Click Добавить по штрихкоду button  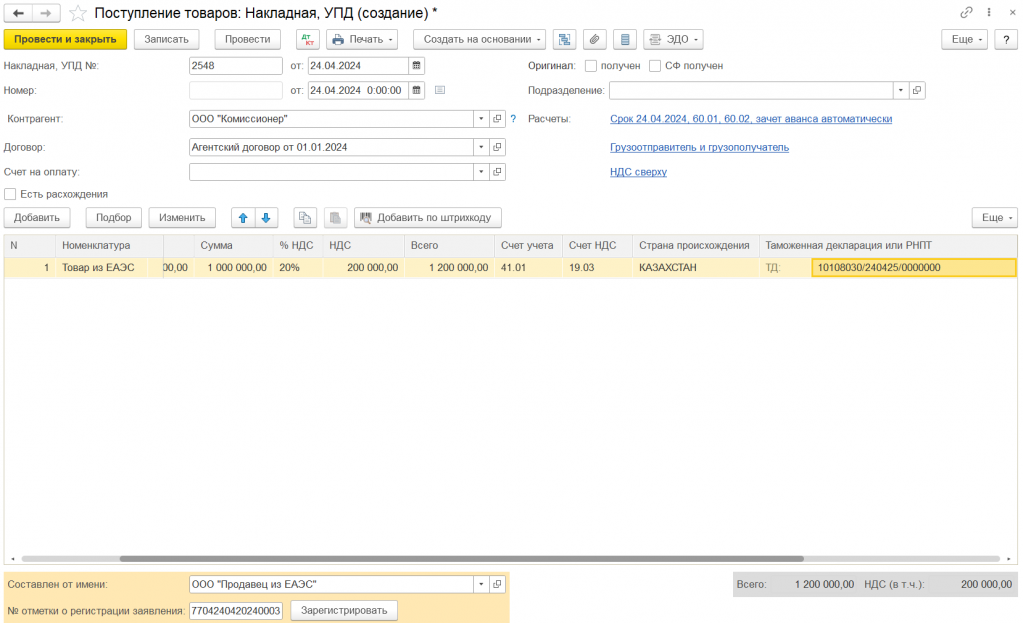pyautogui.click(x=427, y=218)
